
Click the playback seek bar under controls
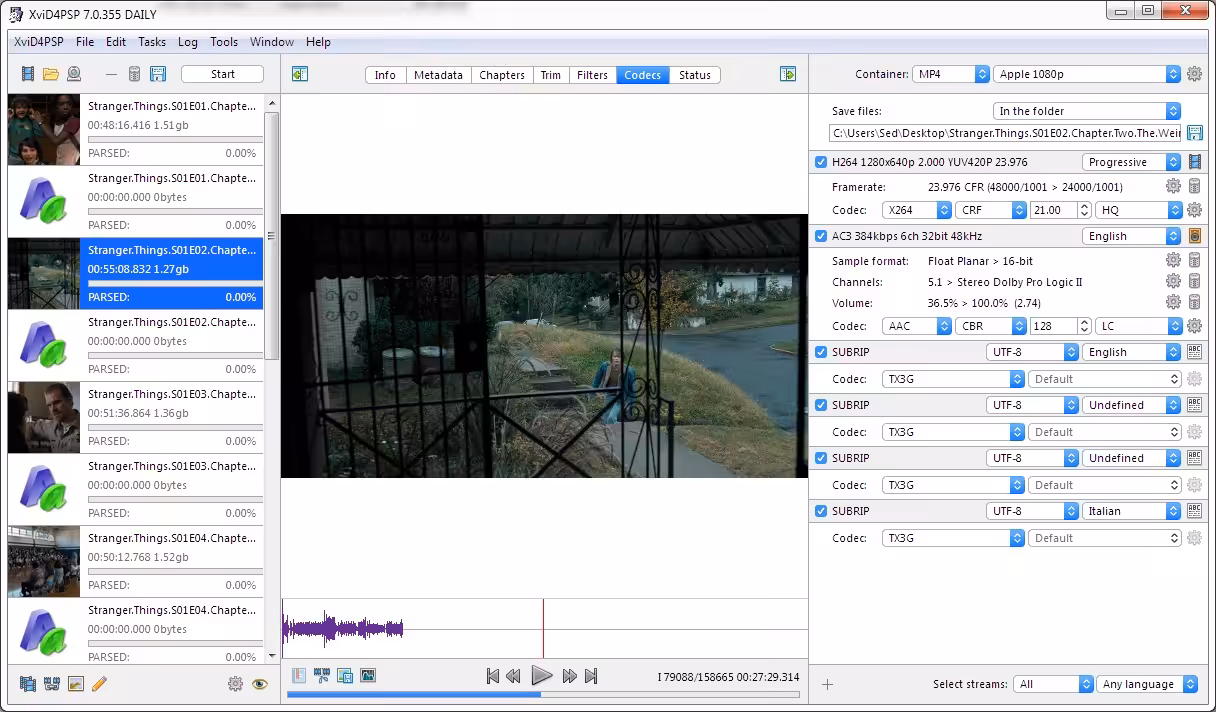click(543, 694)
